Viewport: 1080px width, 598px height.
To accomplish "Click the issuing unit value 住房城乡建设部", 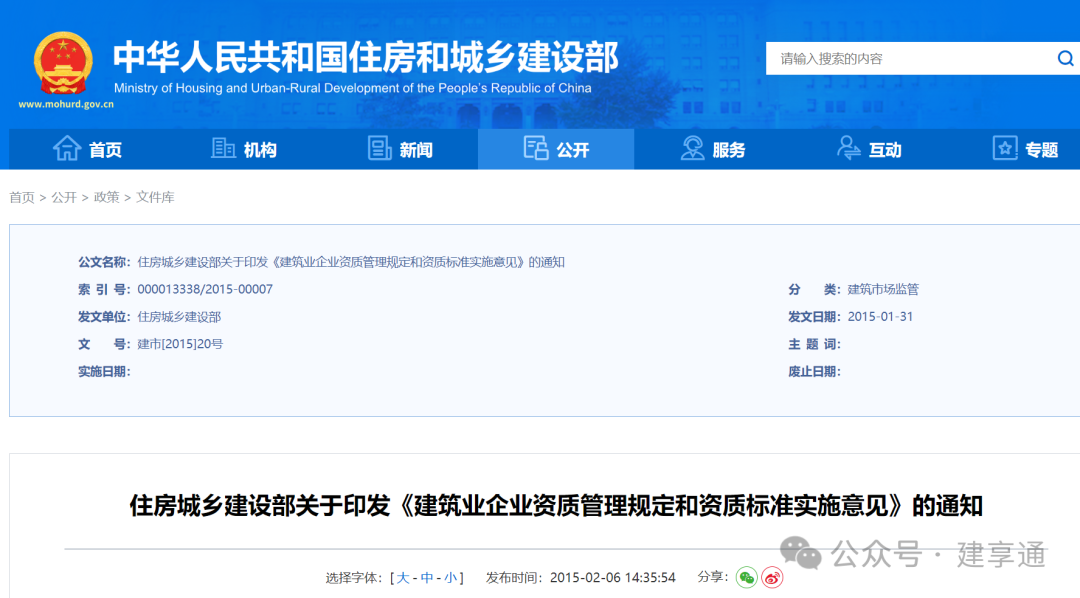I will [179, 317].
